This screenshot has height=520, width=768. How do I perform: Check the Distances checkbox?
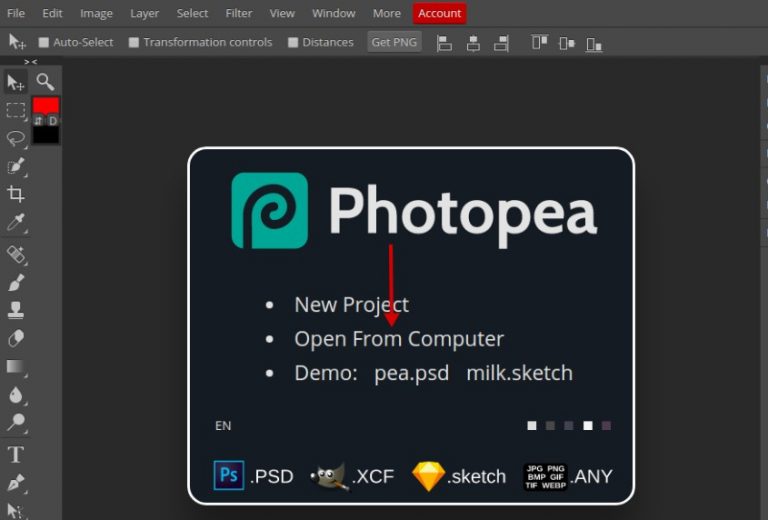tap(293, 42)
